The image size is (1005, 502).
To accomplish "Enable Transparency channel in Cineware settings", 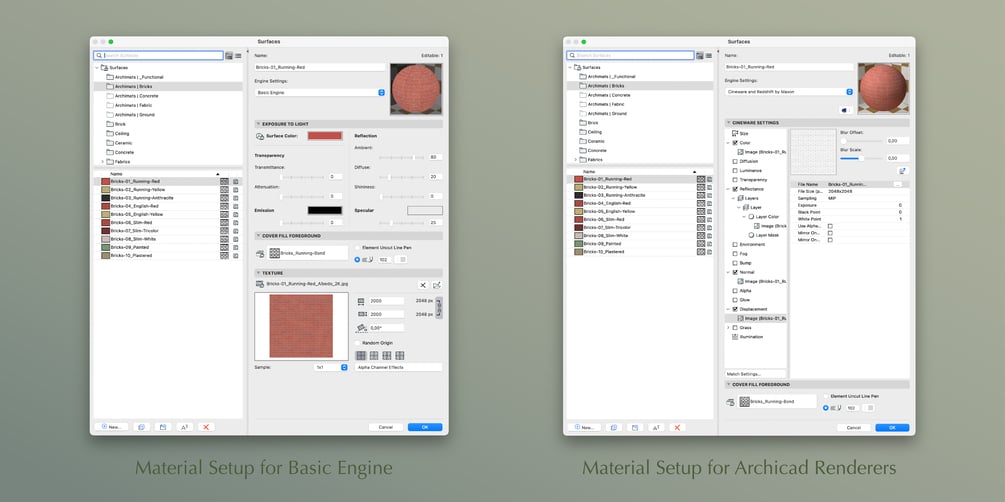I will [x=735, y=180].
